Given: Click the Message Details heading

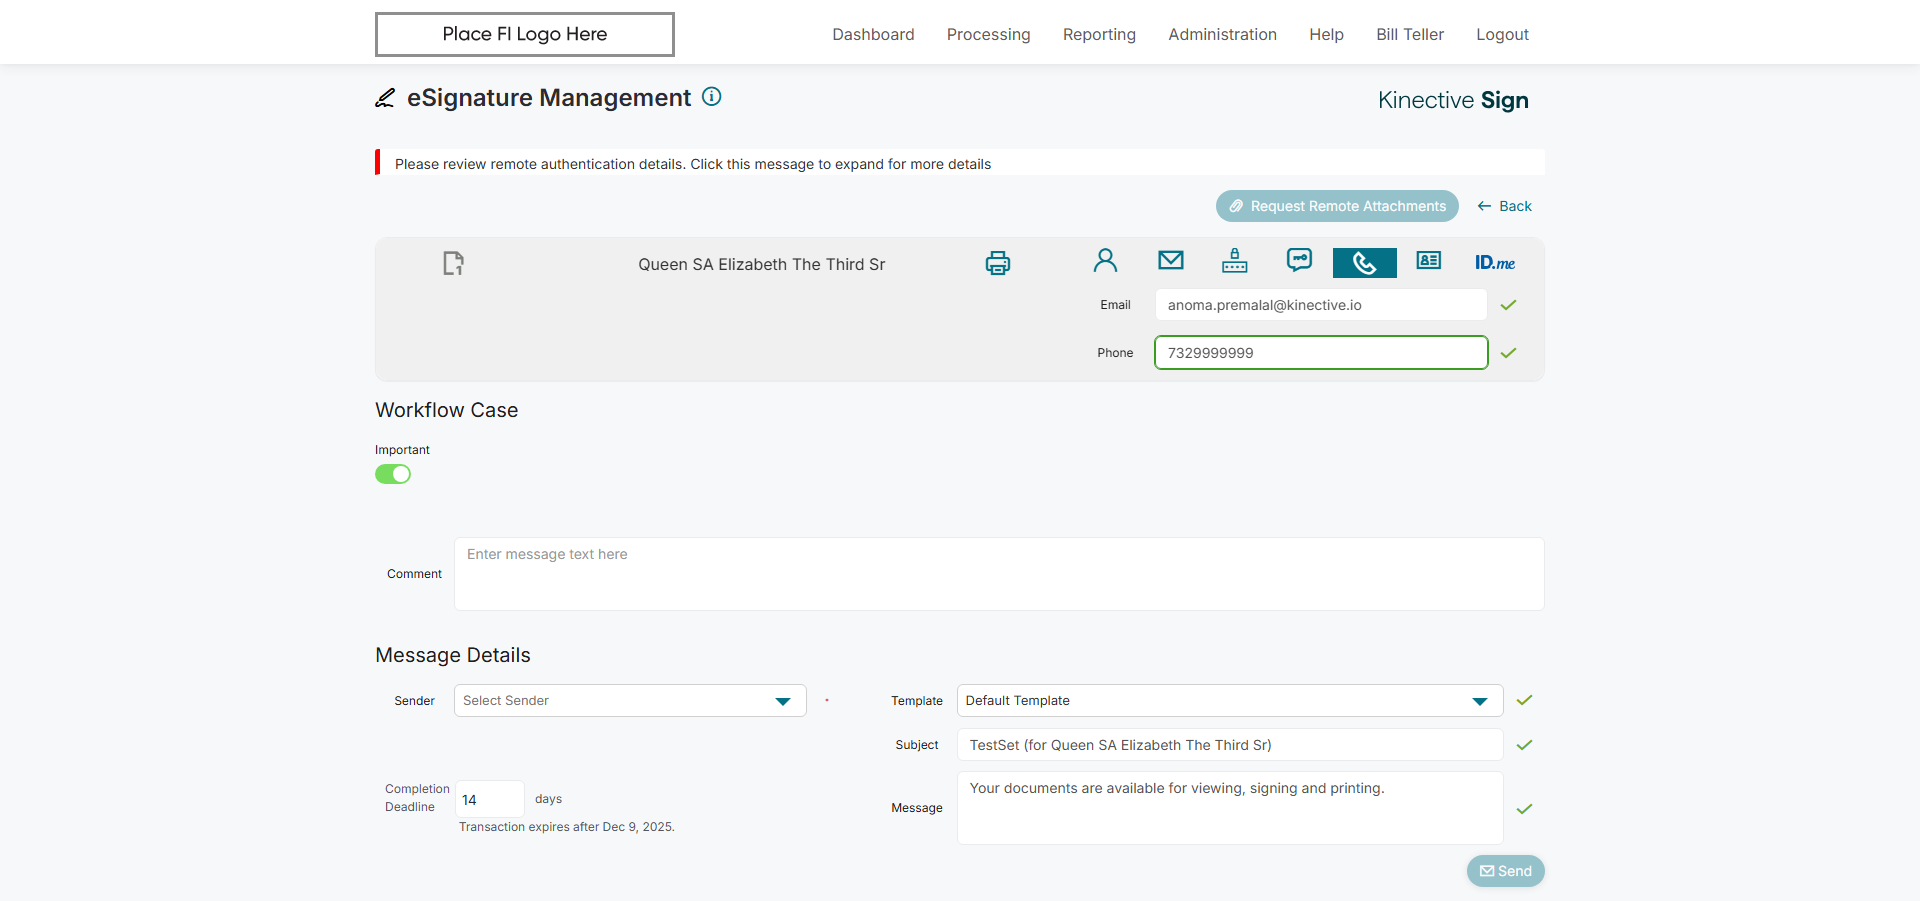Looking at the screenshot, I should 453,655.
